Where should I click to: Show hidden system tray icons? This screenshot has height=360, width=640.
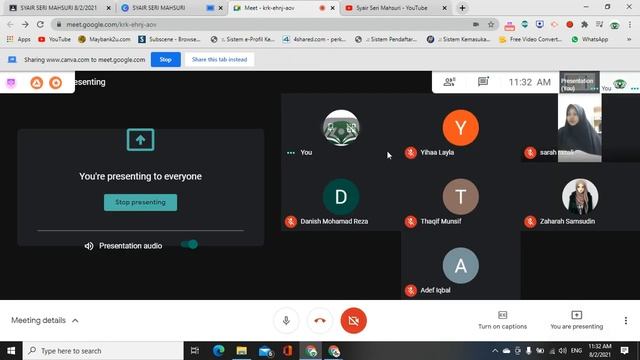pyautogui.click(x=495, y=351)
